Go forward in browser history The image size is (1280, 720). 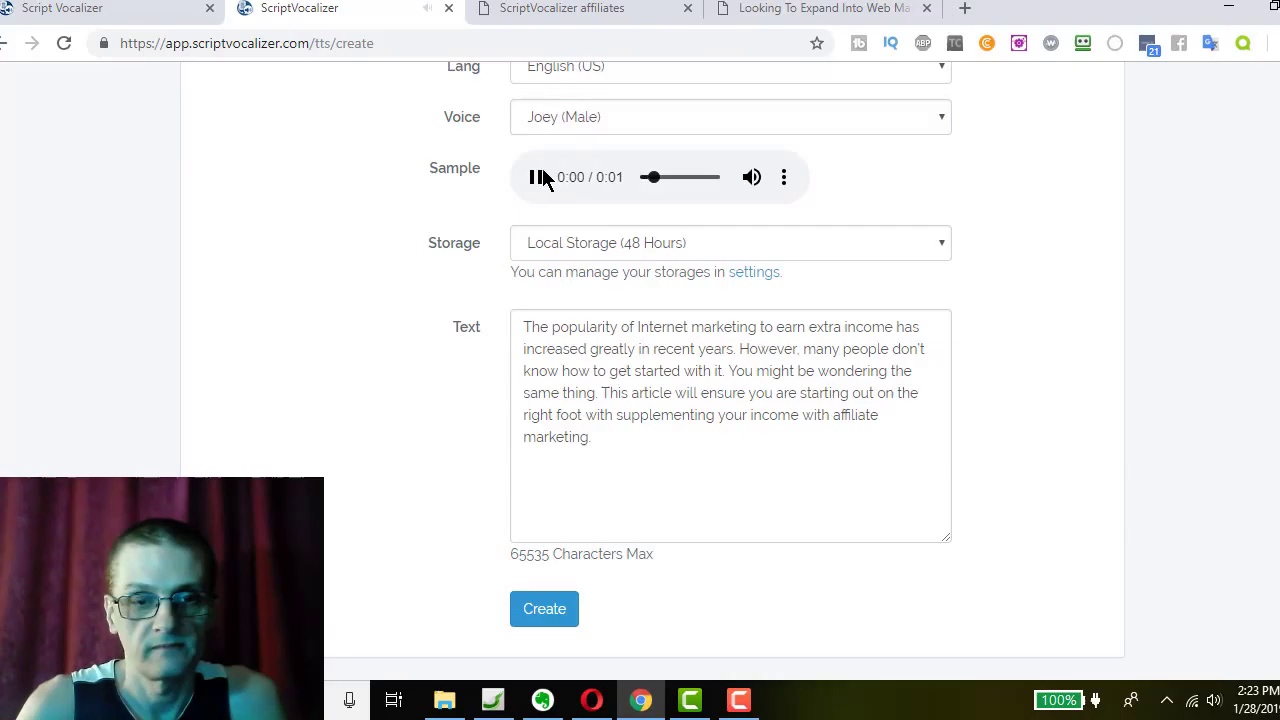coord(32,43)
